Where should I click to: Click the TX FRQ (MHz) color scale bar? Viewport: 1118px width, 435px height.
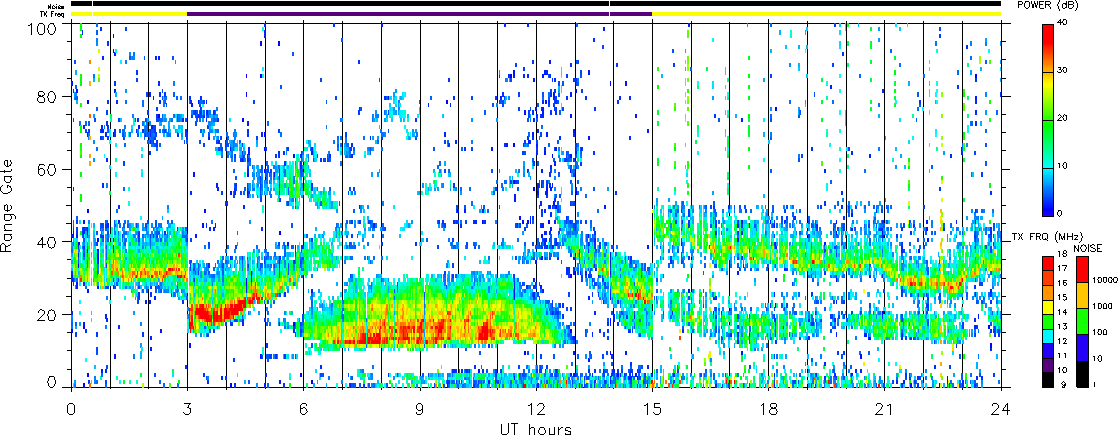pos(1047,321)
